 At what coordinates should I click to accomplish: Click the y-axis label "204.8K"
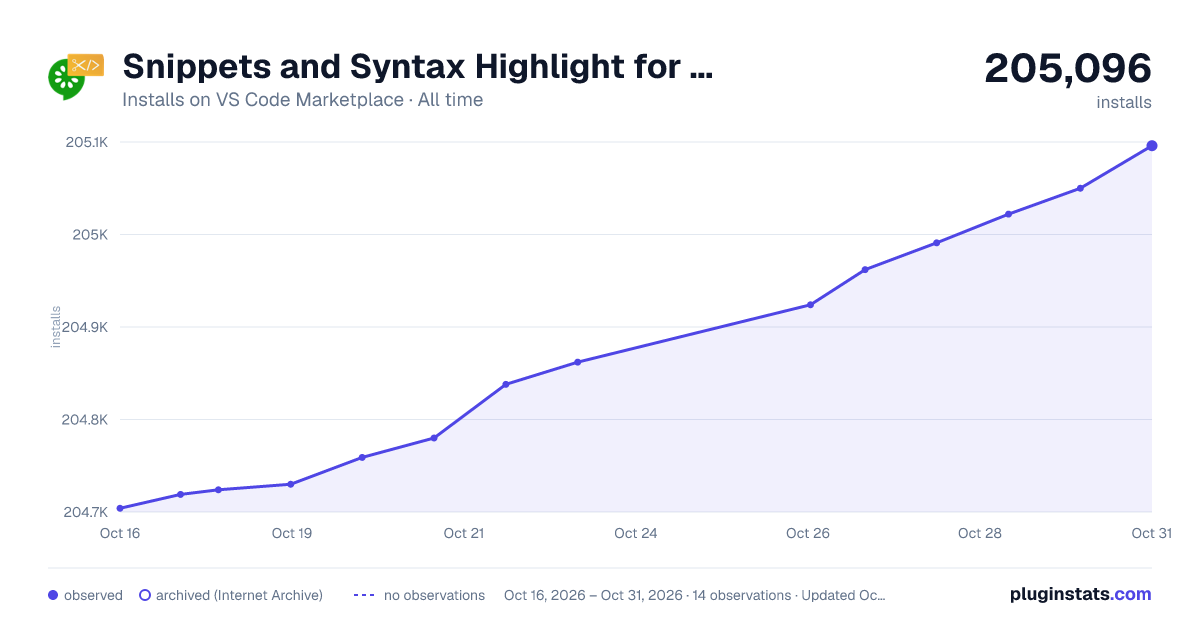click(85, 420)
